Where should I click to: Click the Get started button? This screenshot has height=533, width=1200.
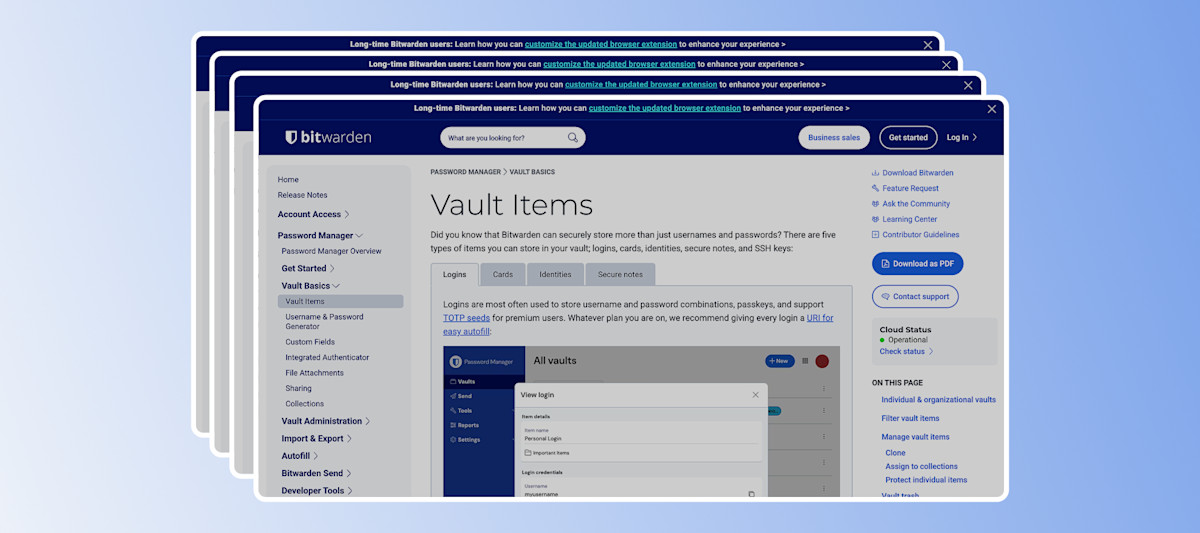pos(908,138)
